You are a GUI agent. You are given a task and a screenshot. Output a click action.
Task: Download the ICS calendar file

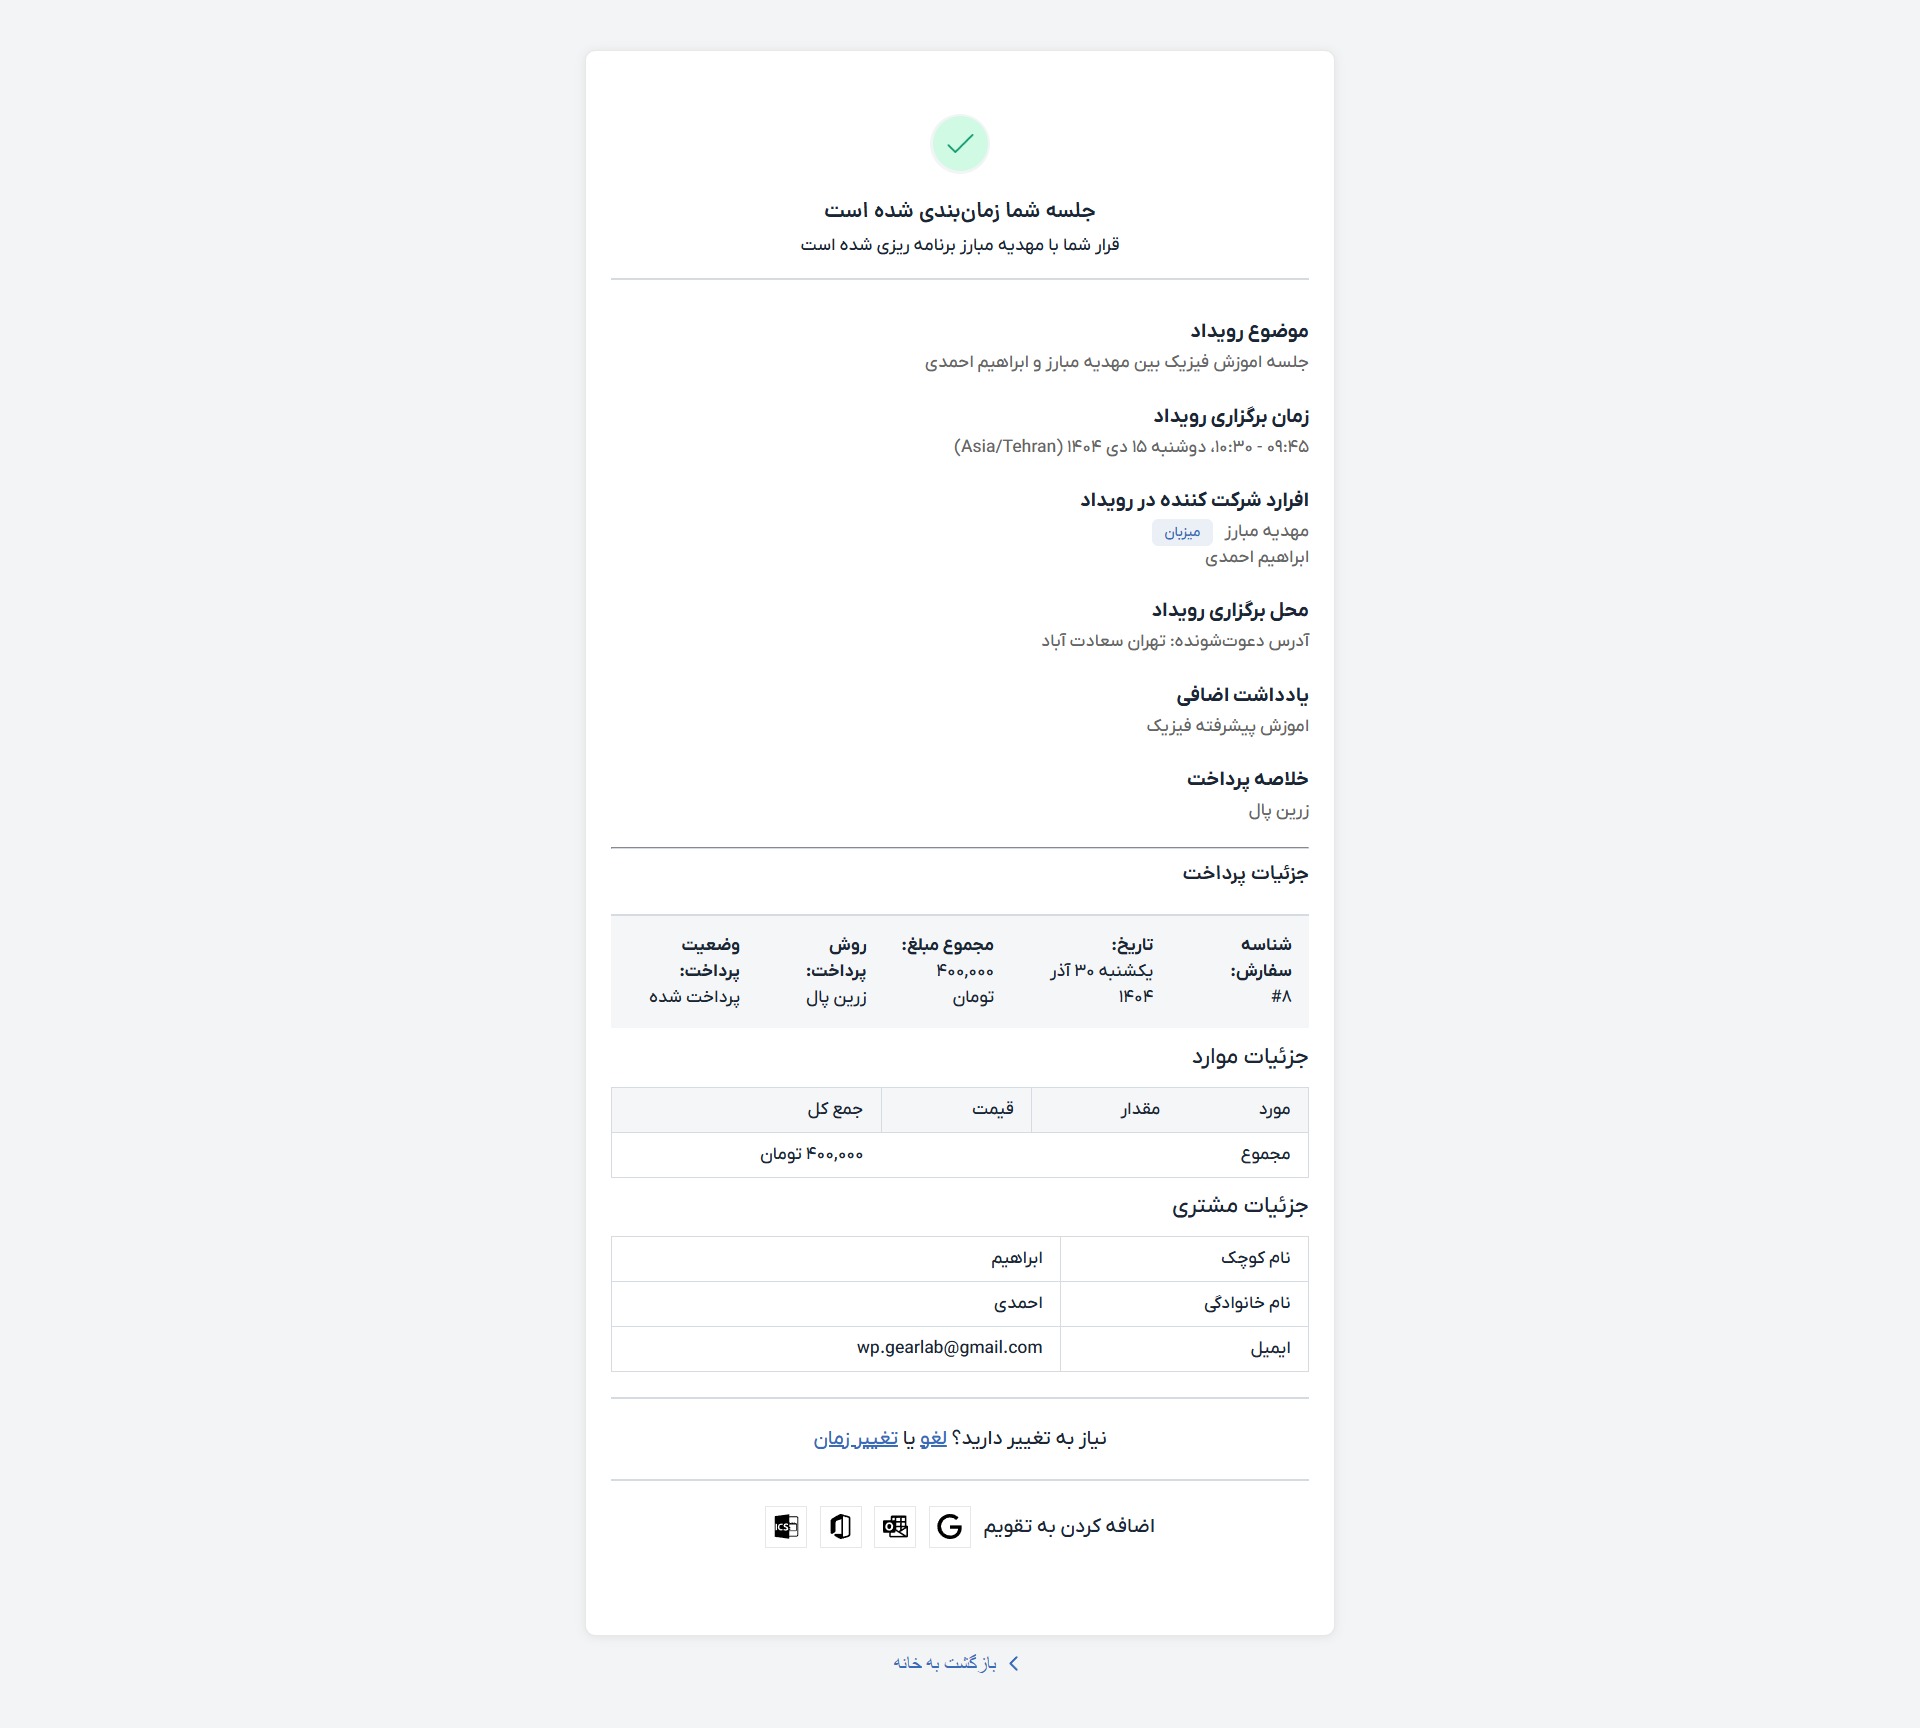(786, 1526)
